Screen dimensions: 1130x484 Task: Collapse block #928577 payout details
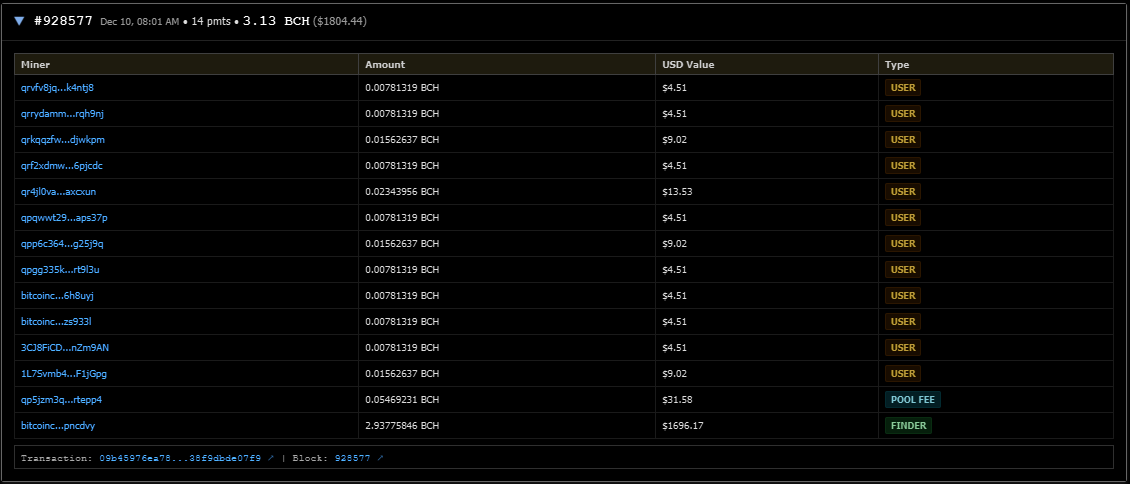click(x=19, y=21)
